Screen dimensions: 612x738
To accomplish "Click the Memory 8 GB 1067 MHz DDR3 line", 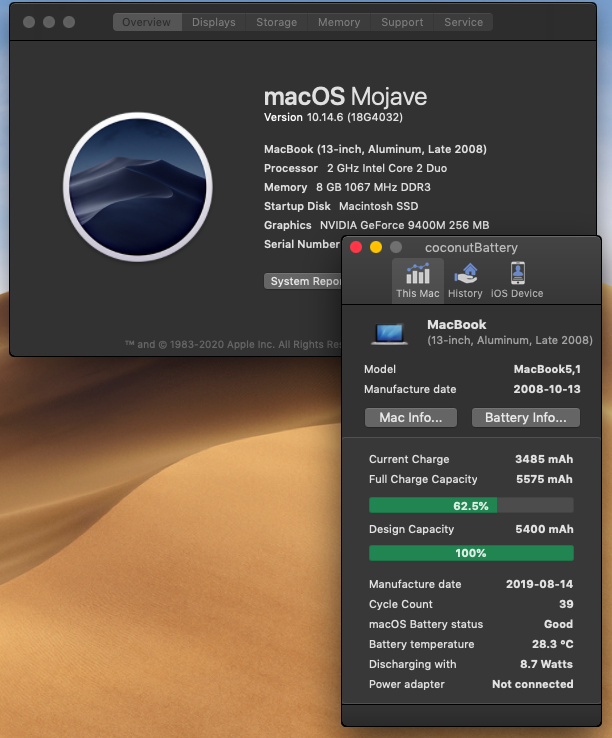I will [347, 187].
